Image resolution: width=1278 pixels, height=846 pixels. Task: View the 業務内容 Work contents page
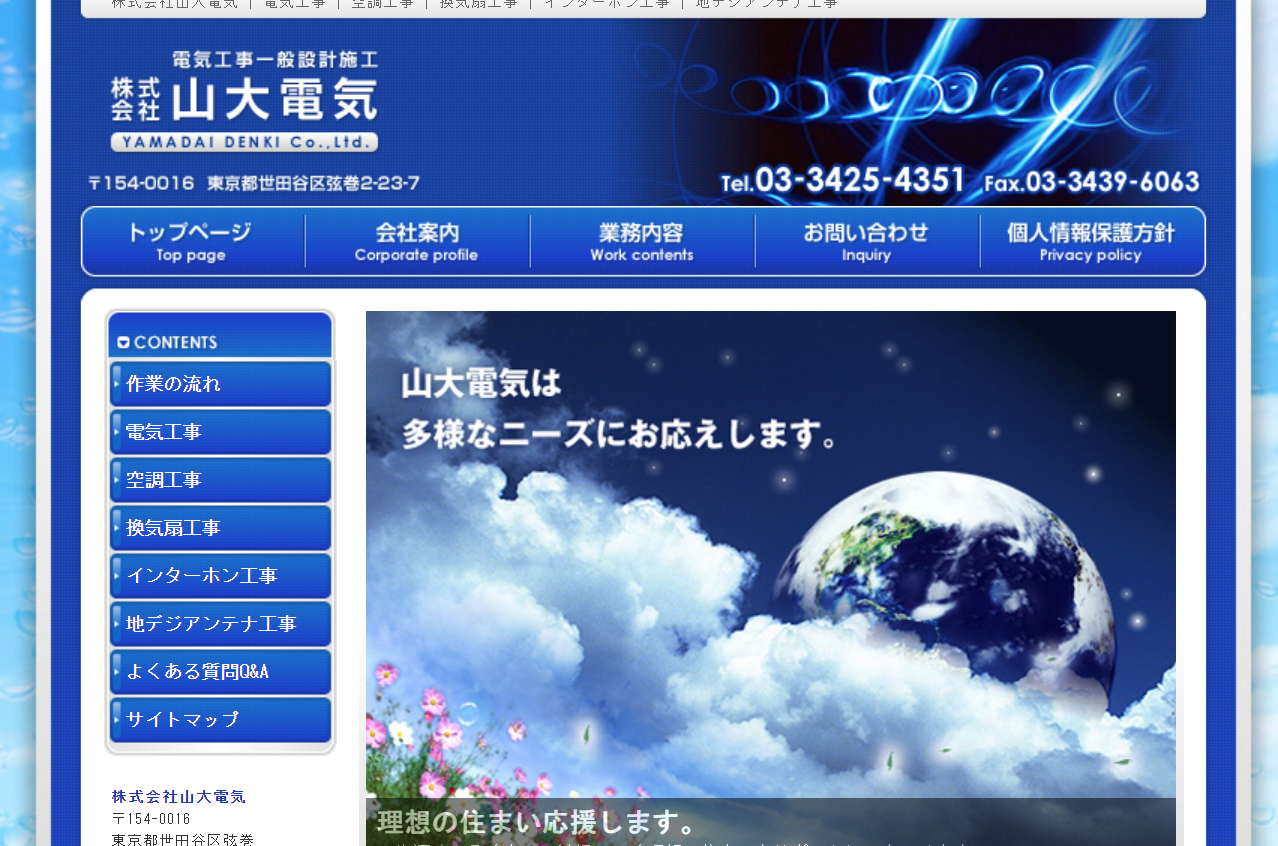641,241
